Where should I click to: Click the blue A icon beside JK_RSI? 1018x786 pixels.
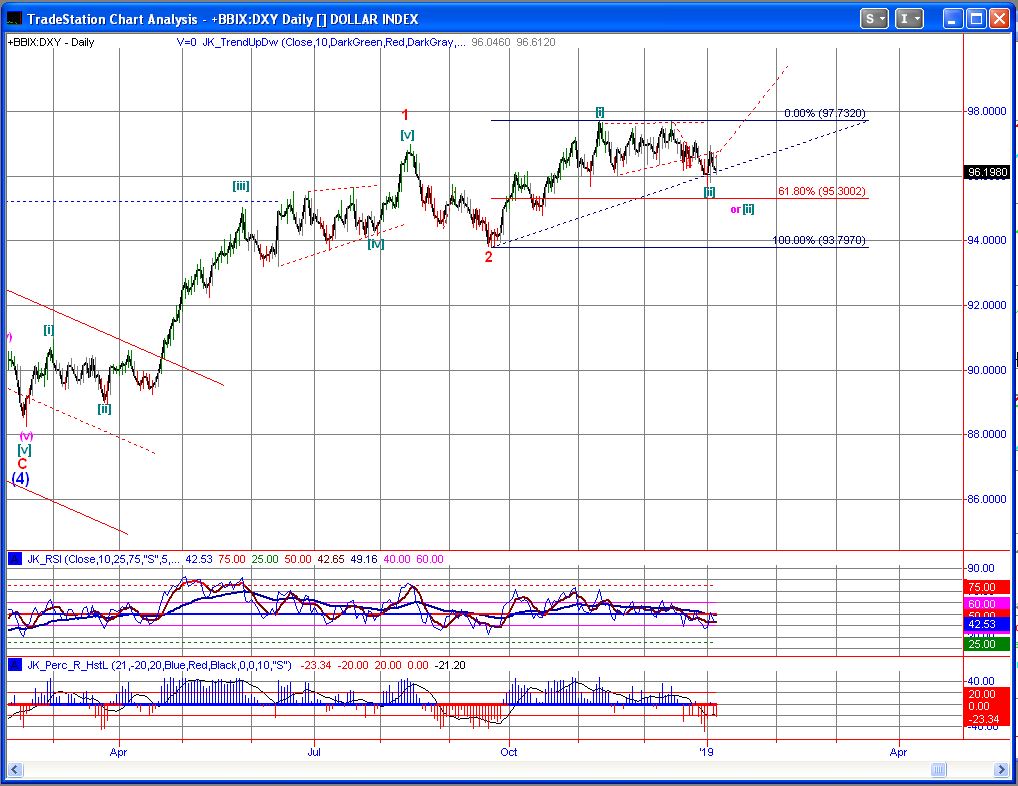click(x=14, y=559)
